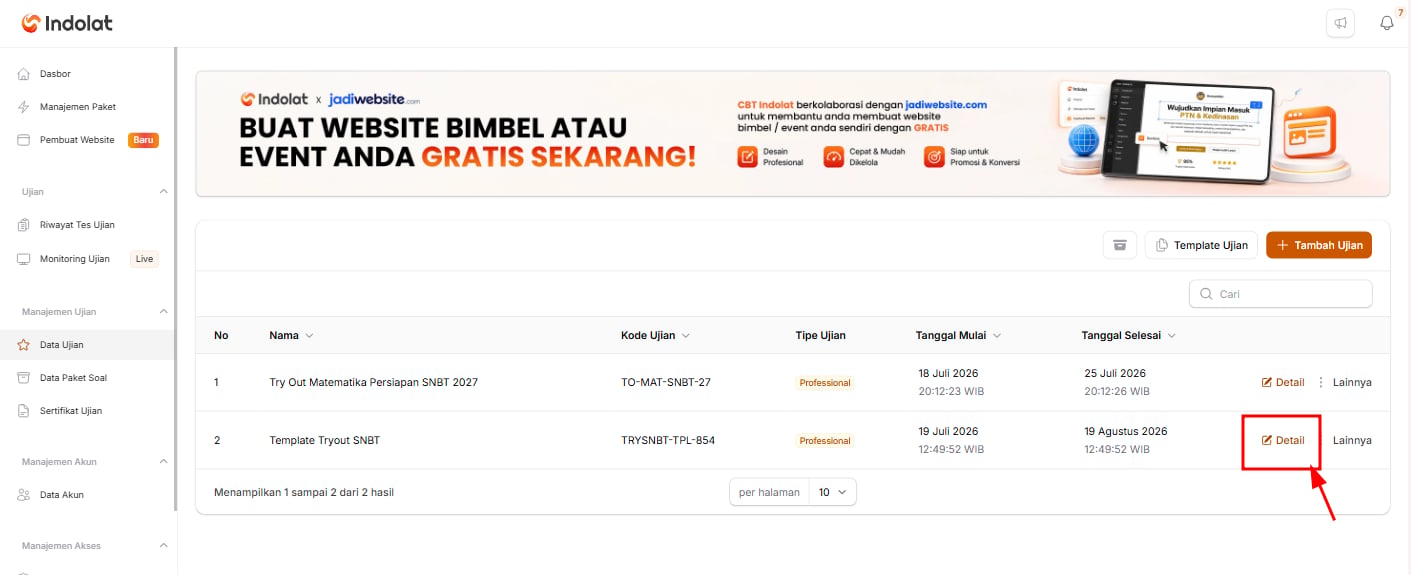Click the plus icon on Tambah Ujian button
1411x575 pixels.
point(1282,245)
